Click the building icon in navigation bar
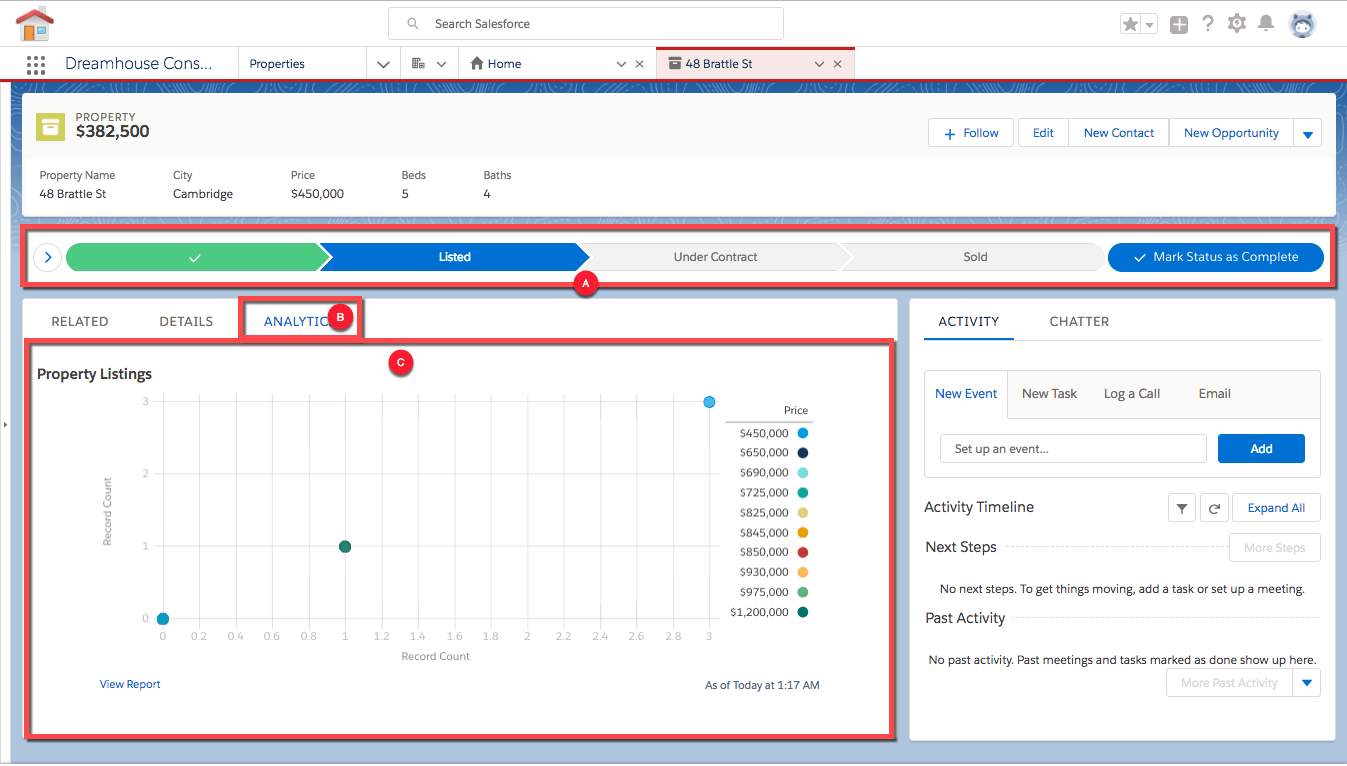Image resolution: width=1347 pixels, height=766 pixels. click(x=419, y=64)
